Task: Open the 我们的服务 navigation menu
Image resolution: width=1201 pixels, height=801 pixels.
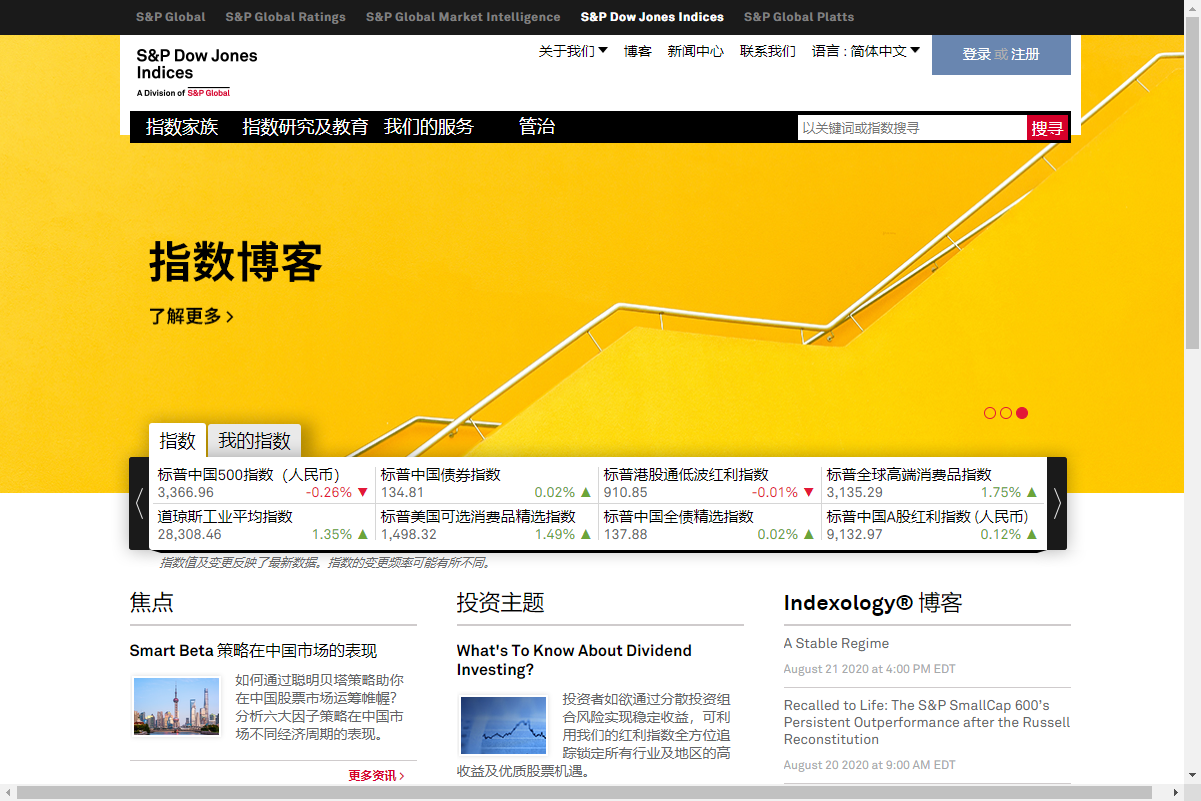Action: (x=429, y=127)
